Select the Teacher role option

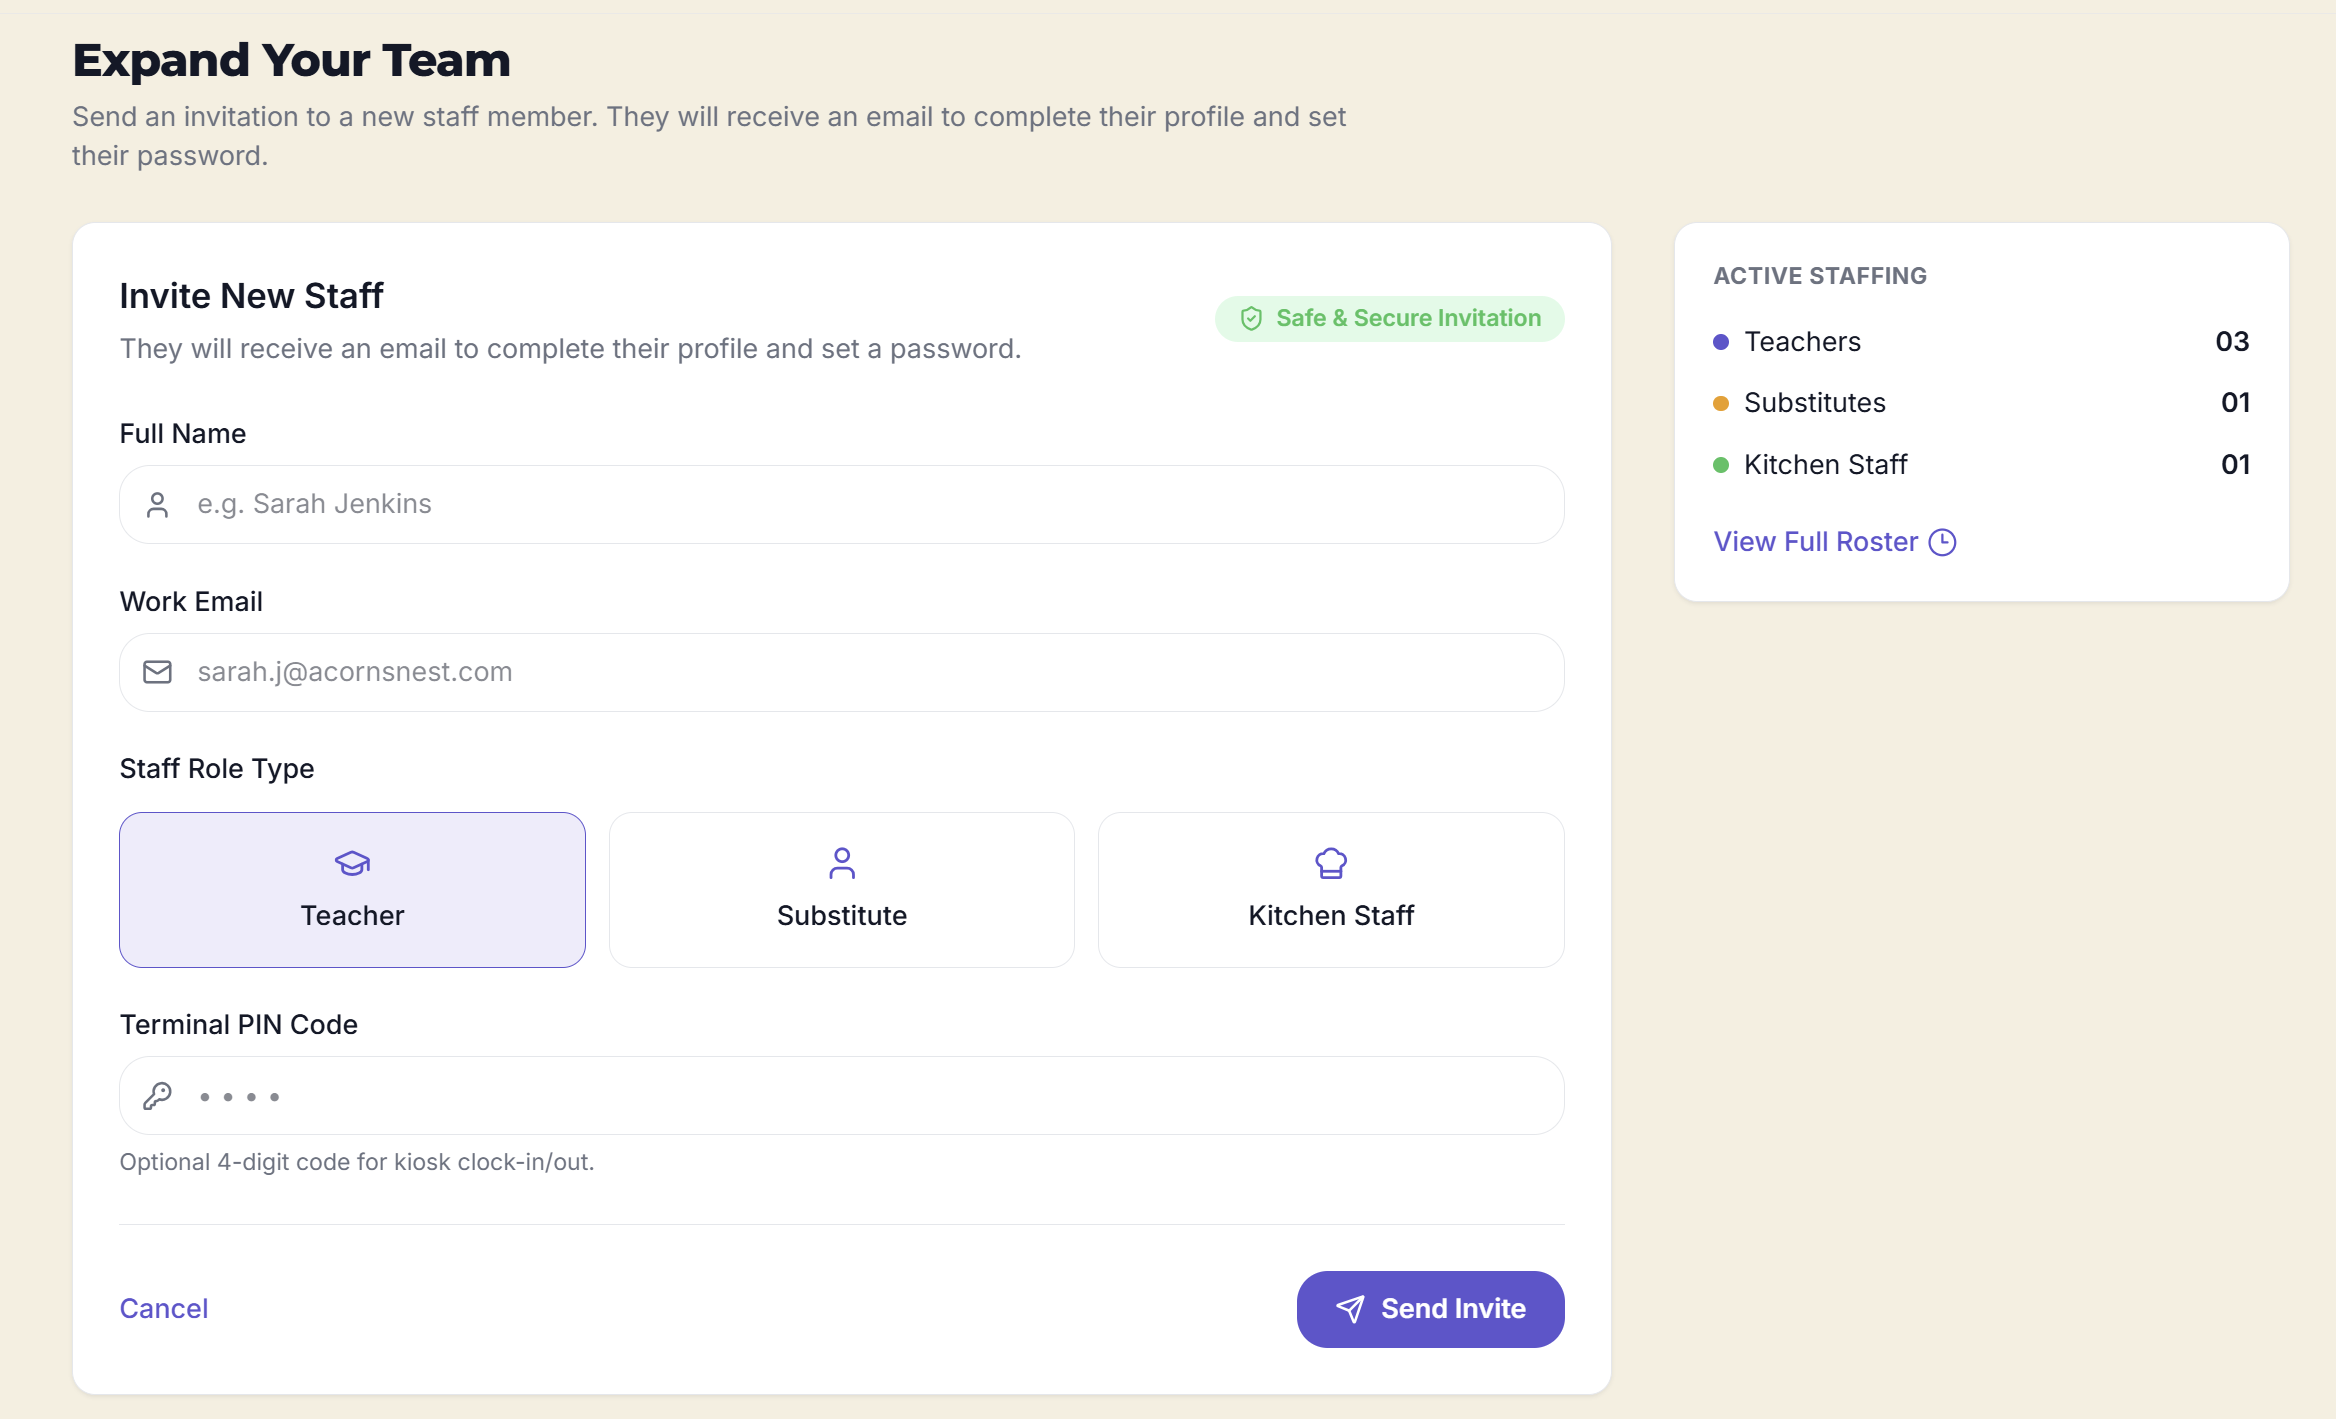click(x=352, y=890)
